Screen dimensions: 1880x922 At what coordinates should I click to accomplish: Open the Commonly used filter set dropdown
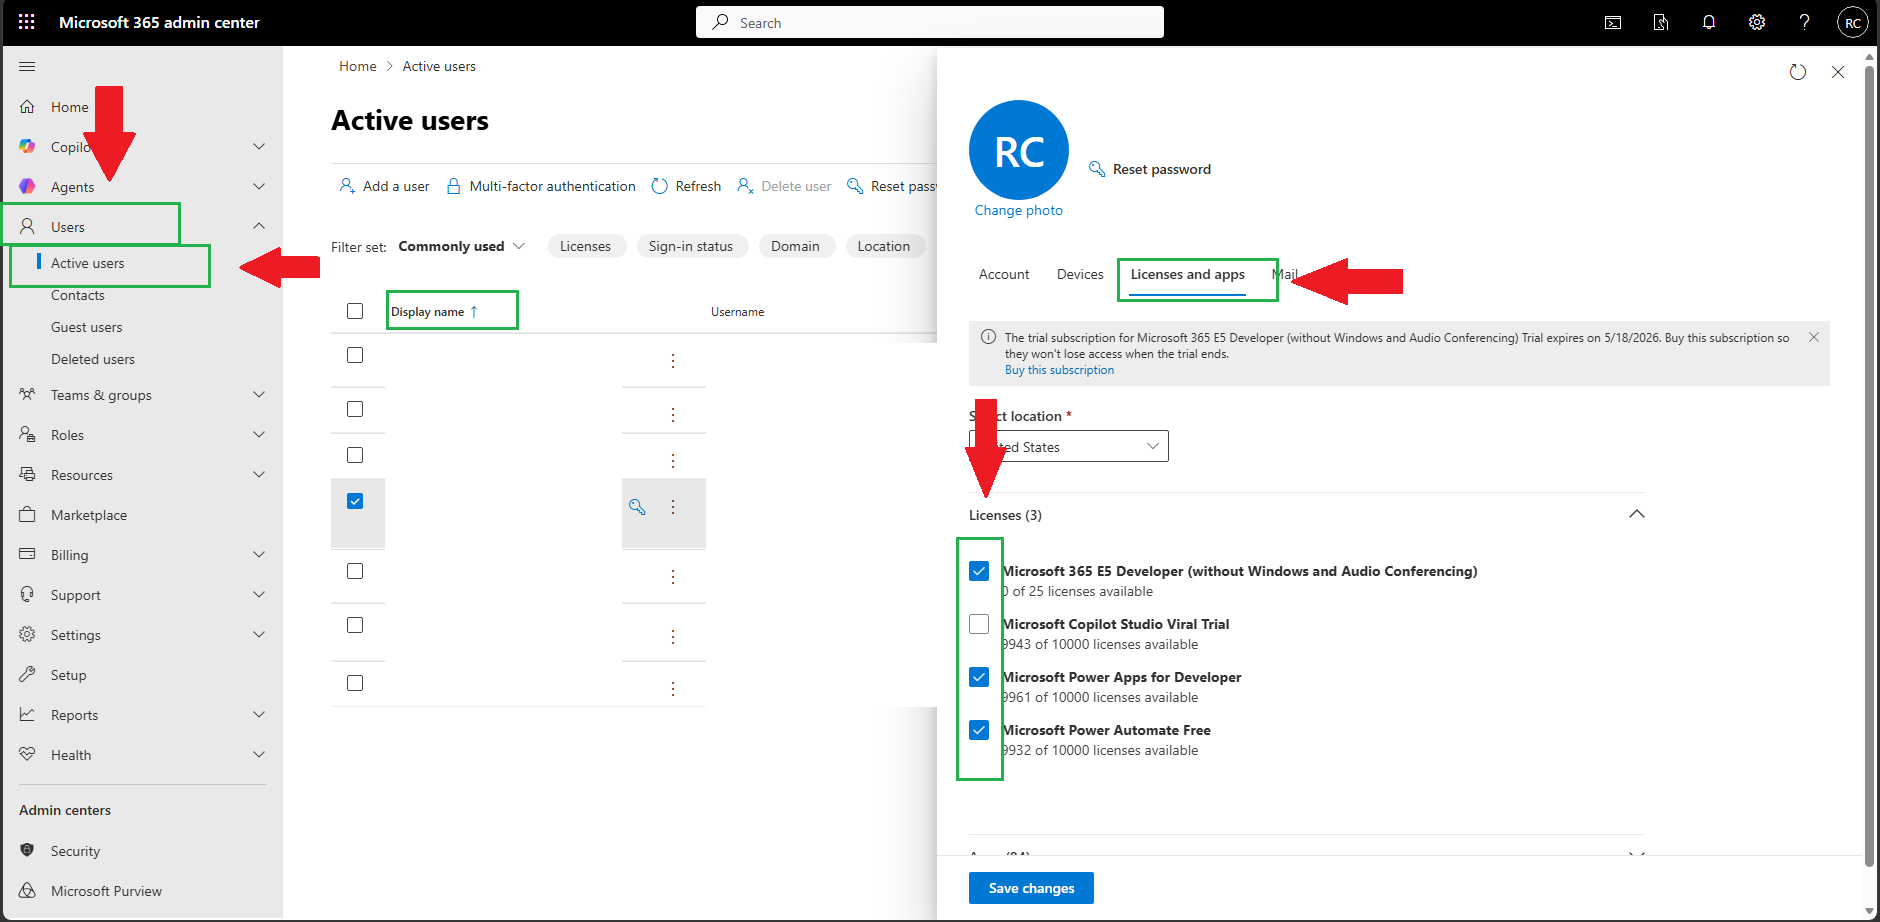[x=461, y=246]
